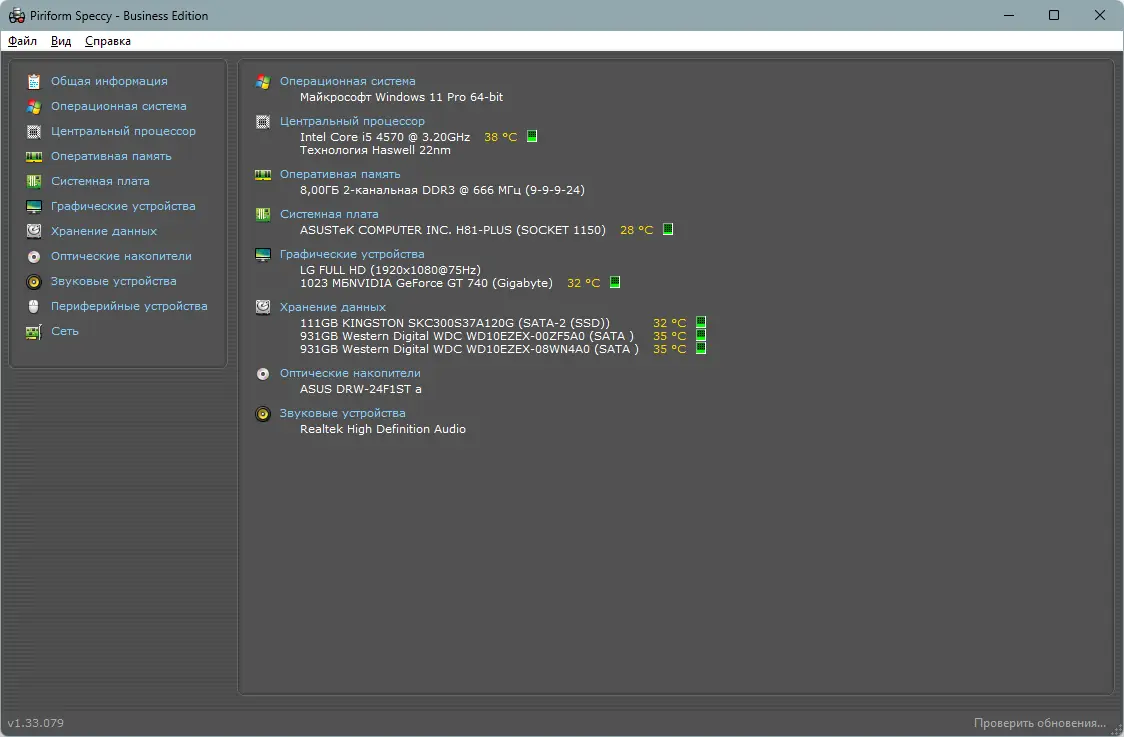Select Системная плата in the sidebar

100,181
